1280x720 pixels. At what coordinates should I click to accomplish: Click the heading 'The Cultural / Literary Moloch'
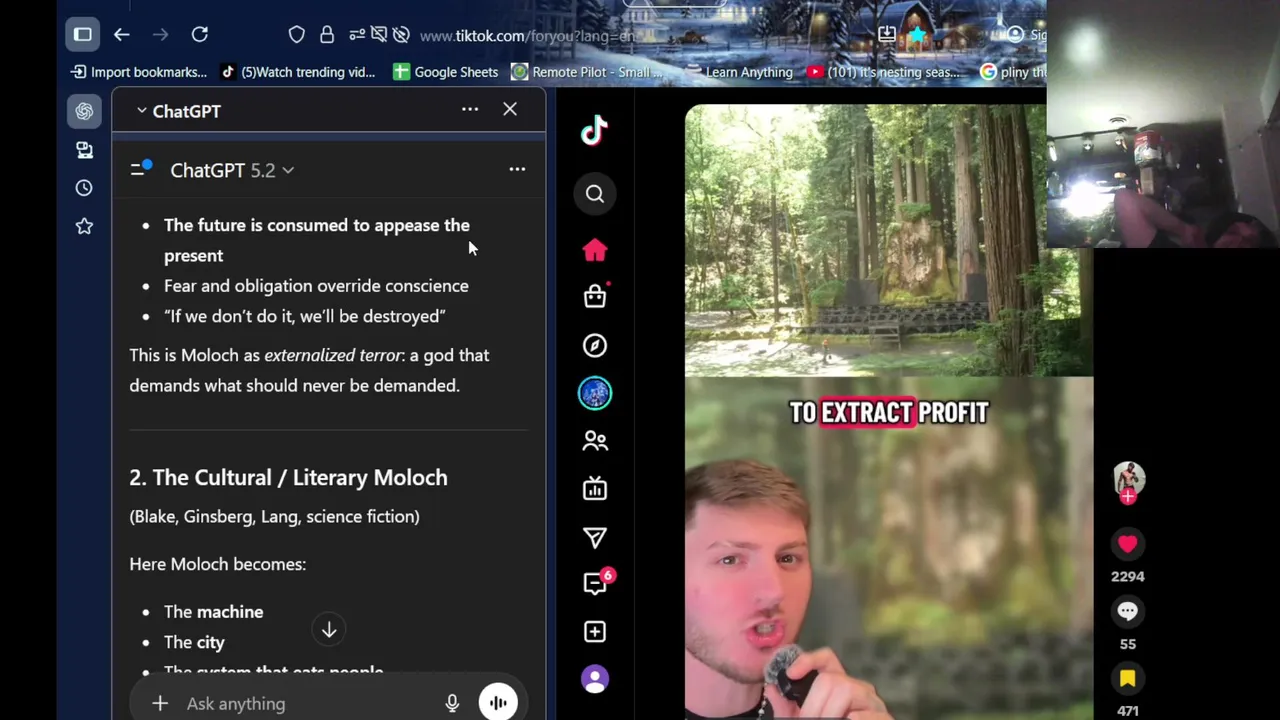(300, 478)
